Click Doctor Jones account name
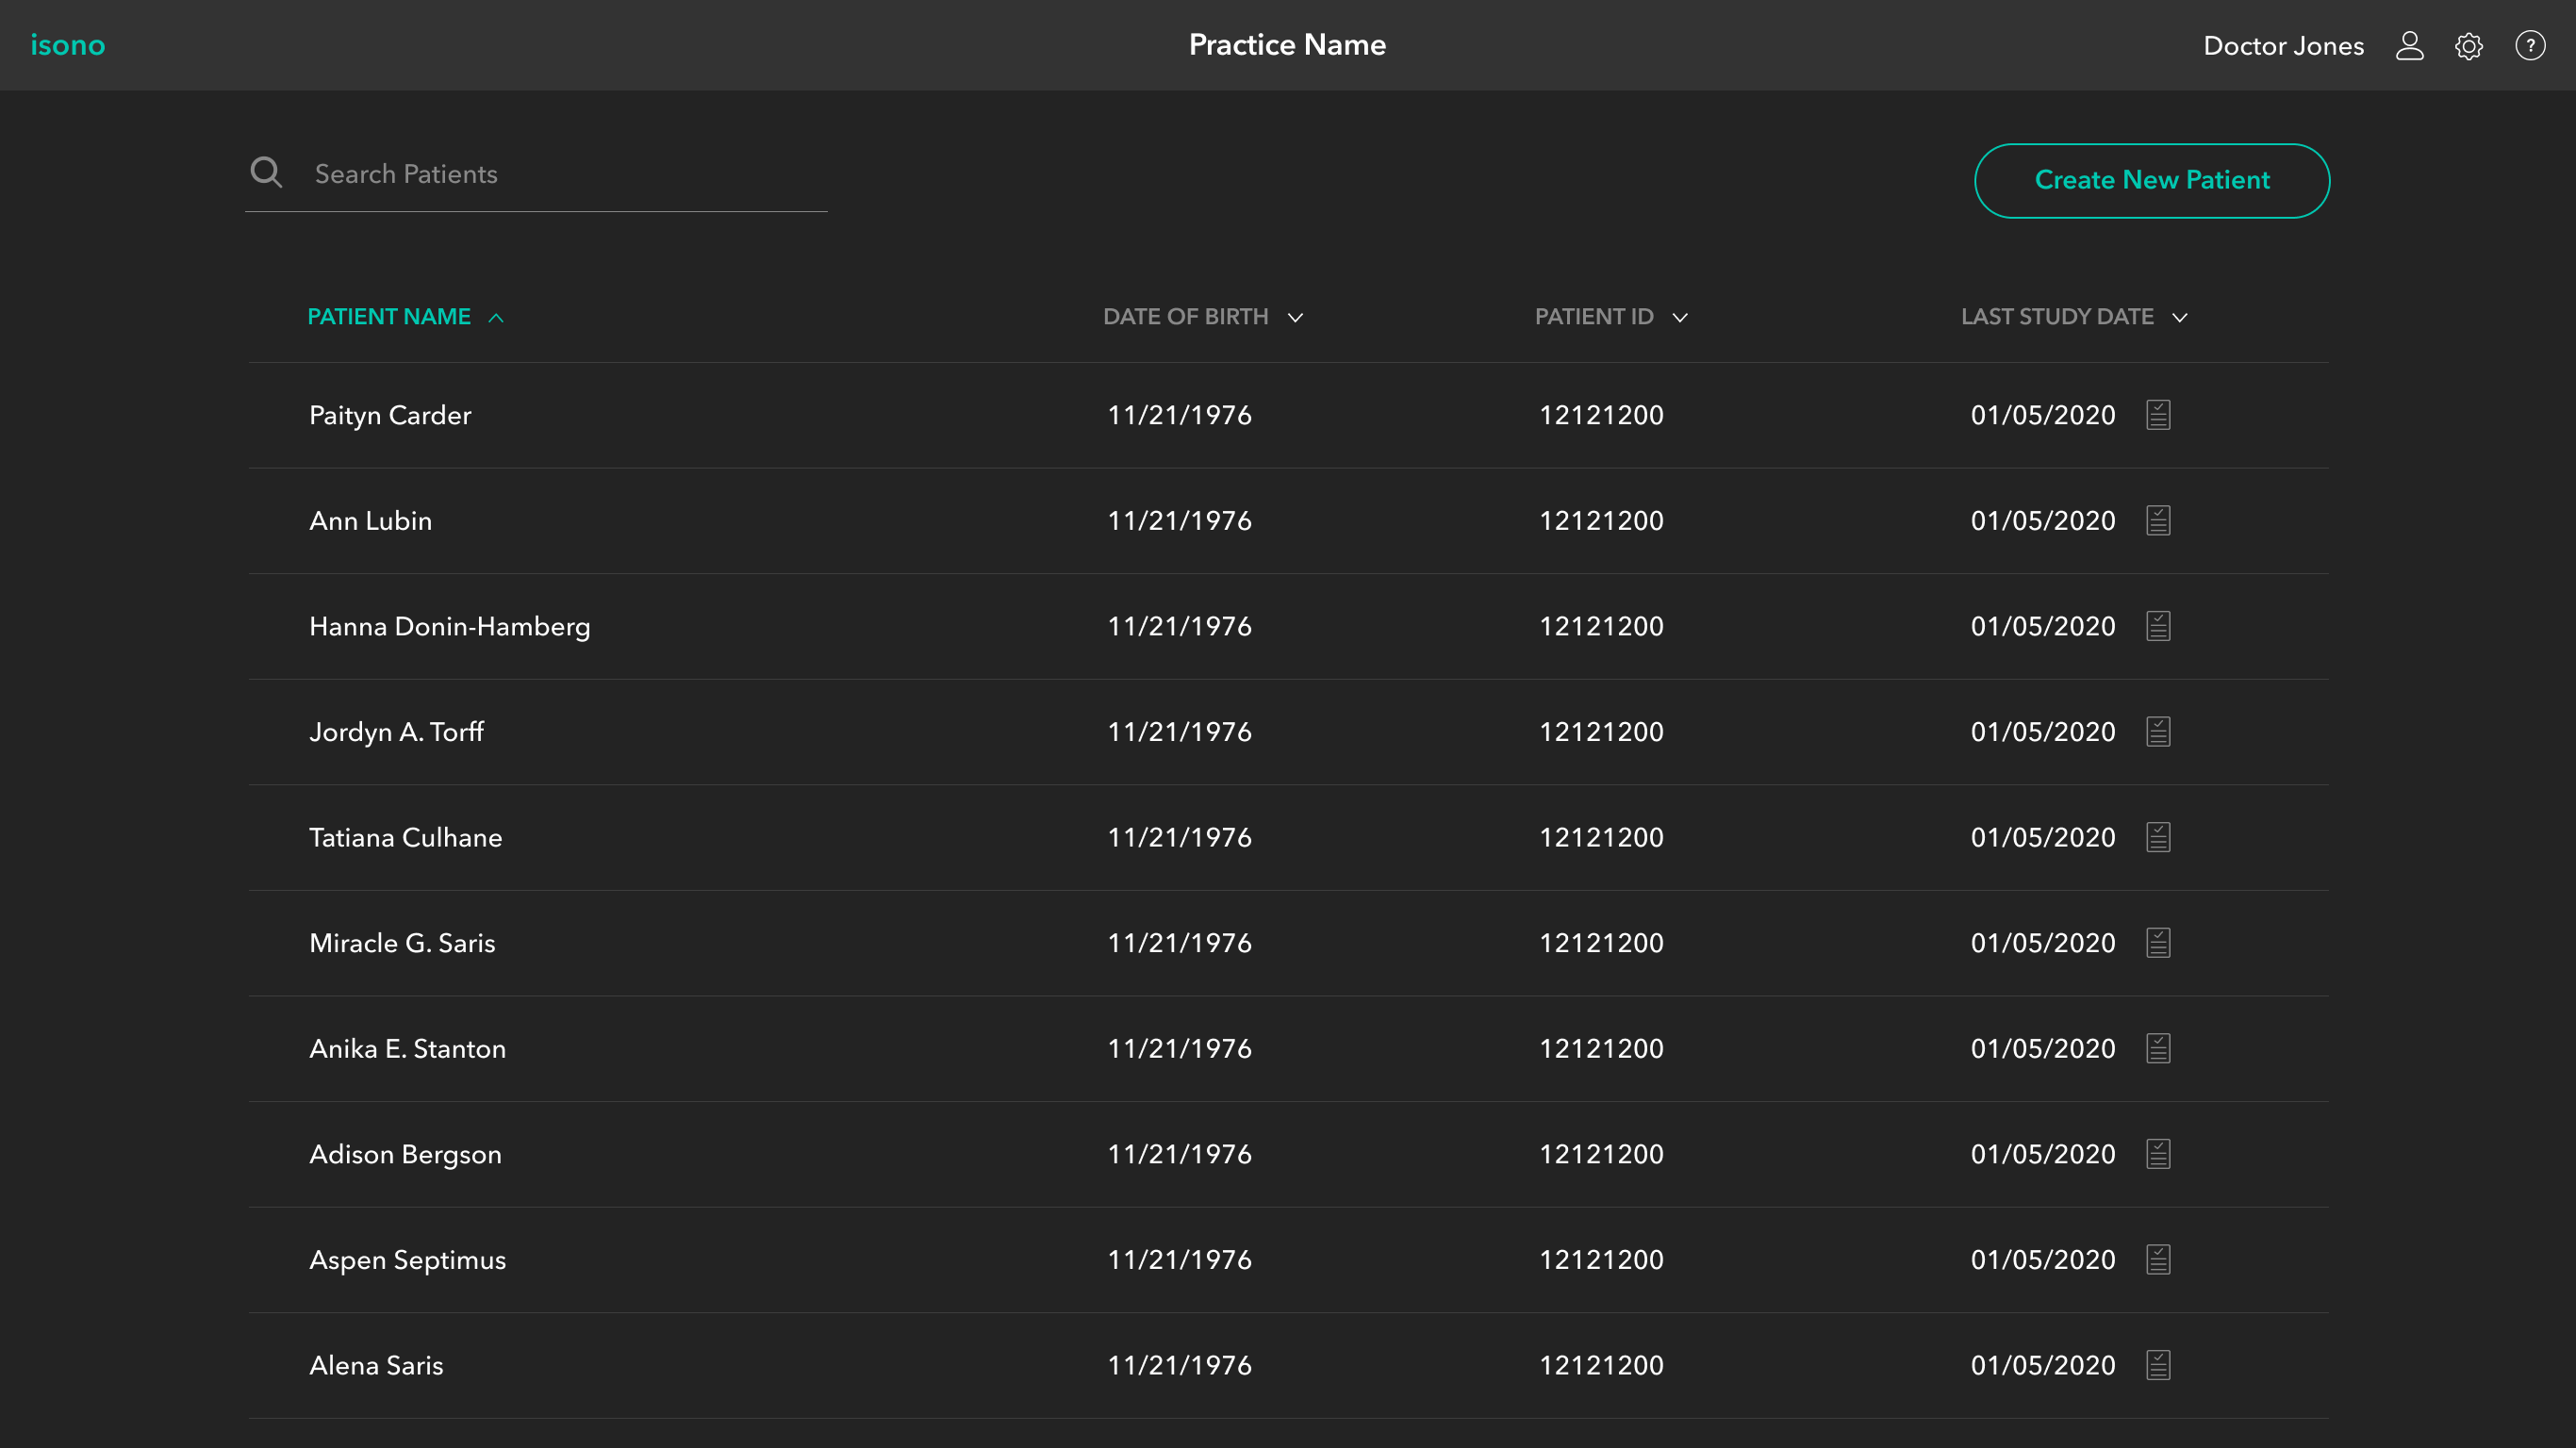This screenshot has width=2576, height=1448. (2283, 46)
